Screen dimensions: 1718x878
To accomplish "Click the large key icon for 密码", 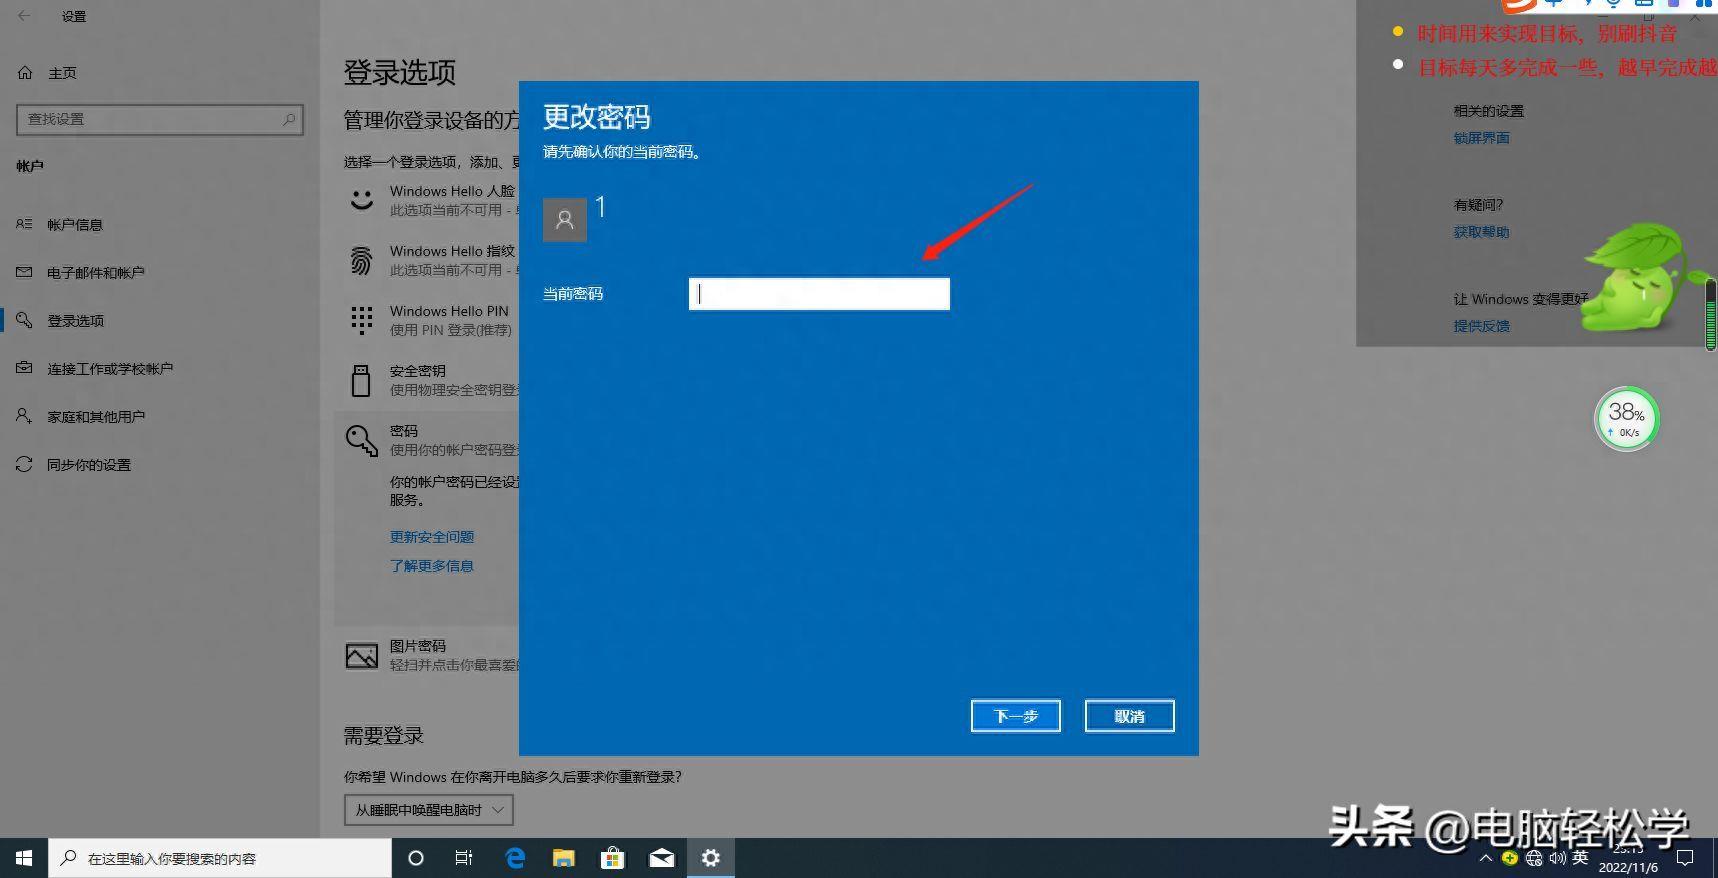I will tap(361, 440).
